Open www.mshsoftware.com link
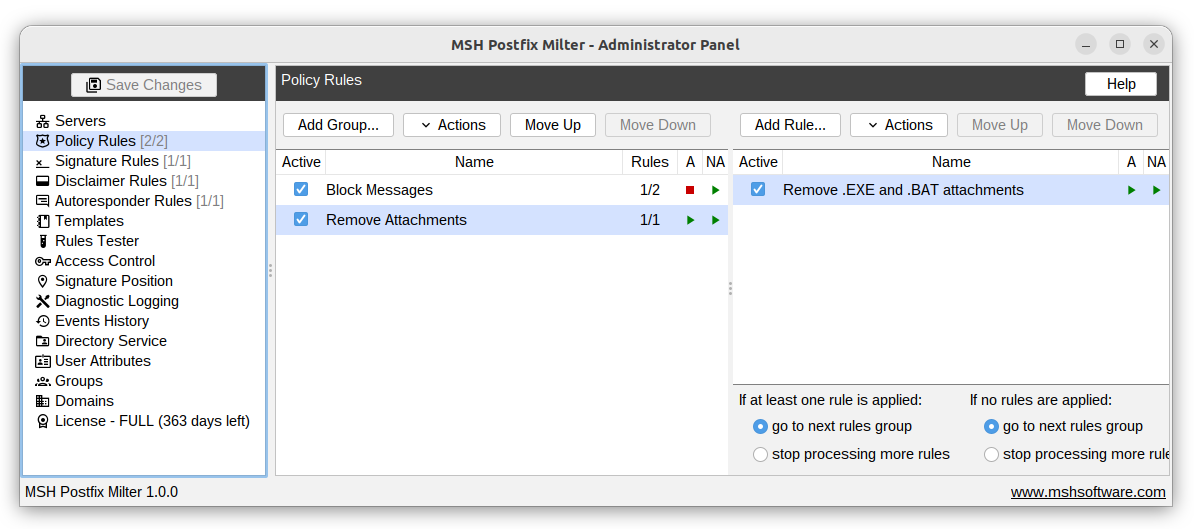Screen dimensions: 1194x529 click(x=1088, y=492)
